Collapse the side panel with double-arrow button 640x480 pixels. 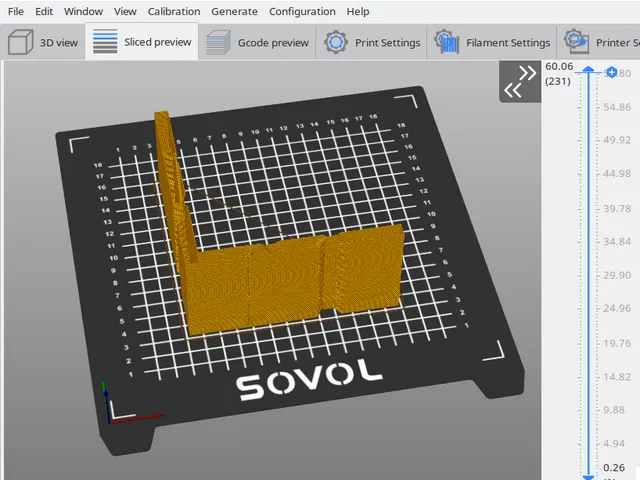pos(520,82)
